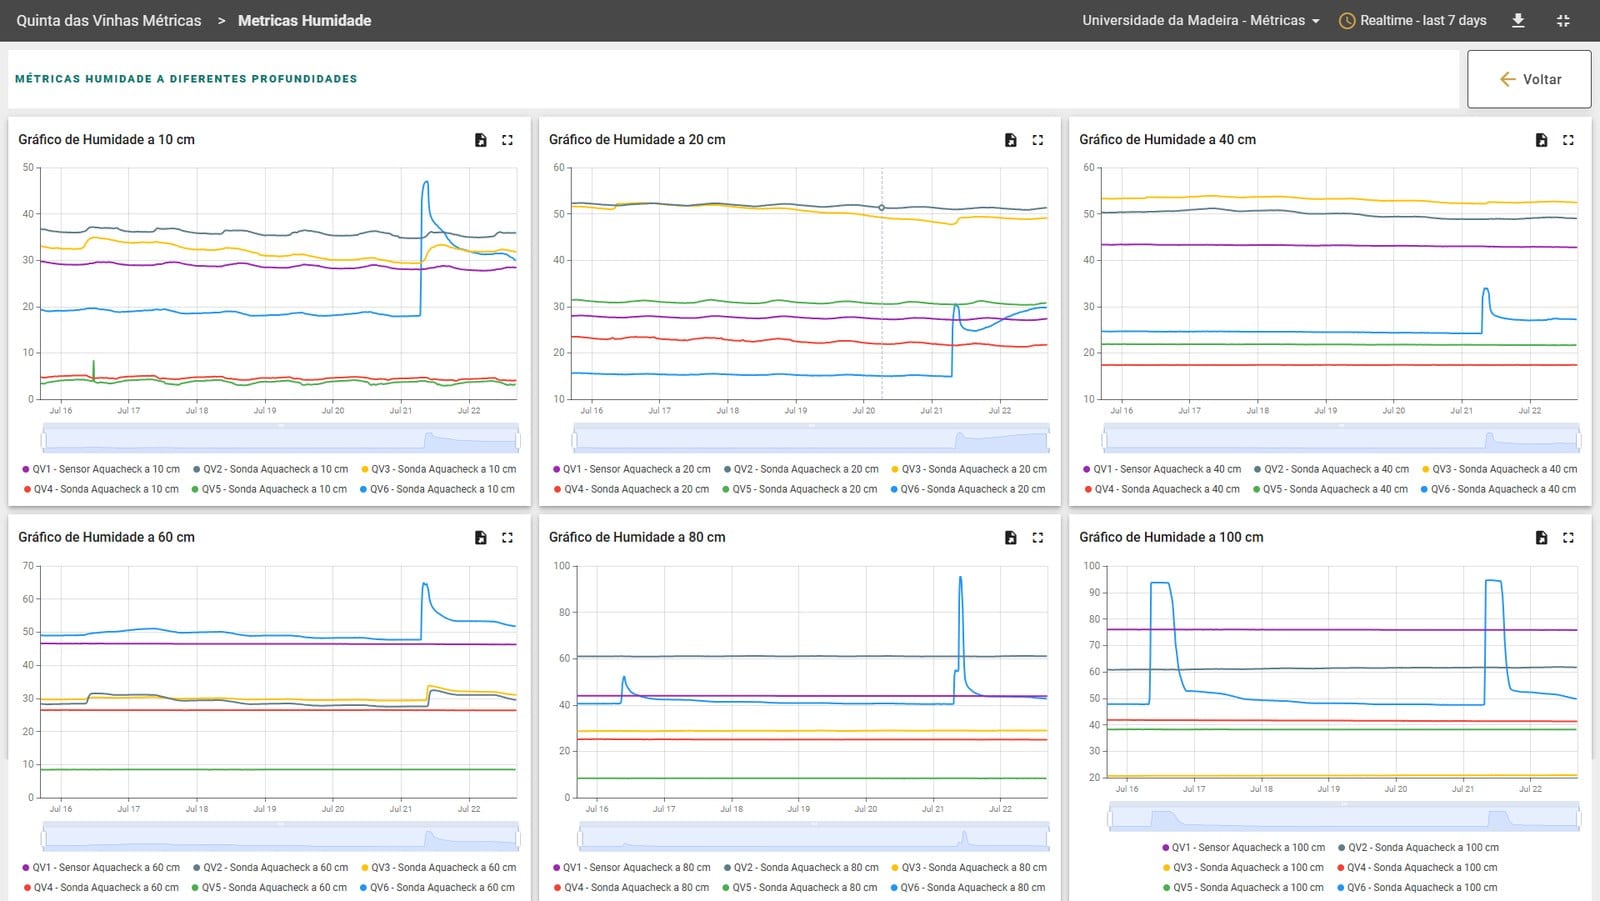
Task: Toggle QV5 series in the 20 cm legend
Action: click(799, 489)
